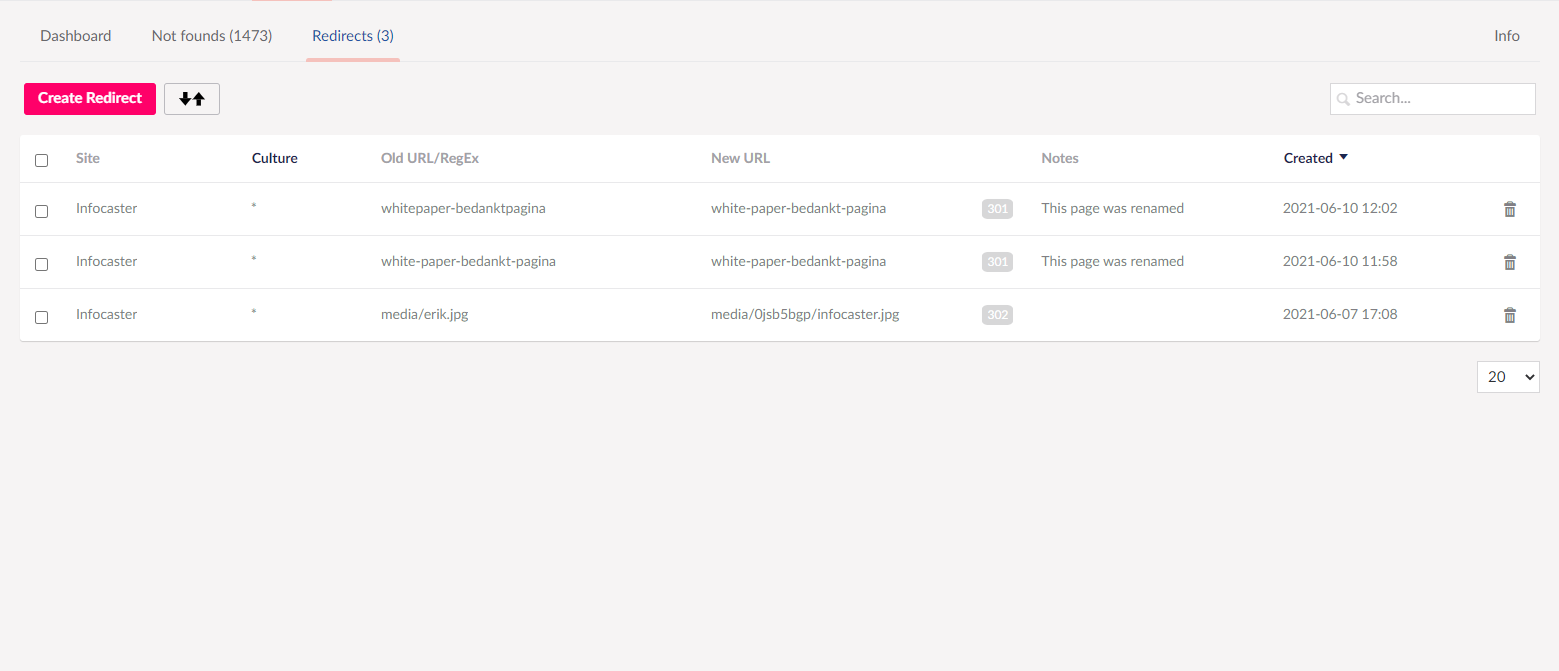
Task: Click the search magnifier icon
Action: (x=1344, y=99)
